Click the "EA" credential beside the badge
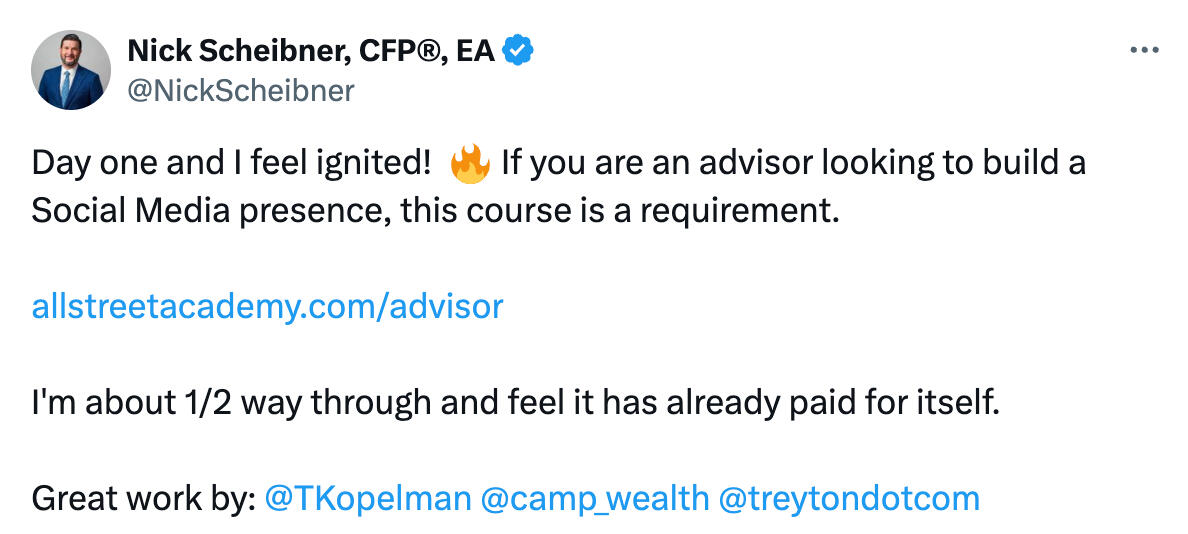The height and width of the screenshot is (534, 1188). (474, 50)
